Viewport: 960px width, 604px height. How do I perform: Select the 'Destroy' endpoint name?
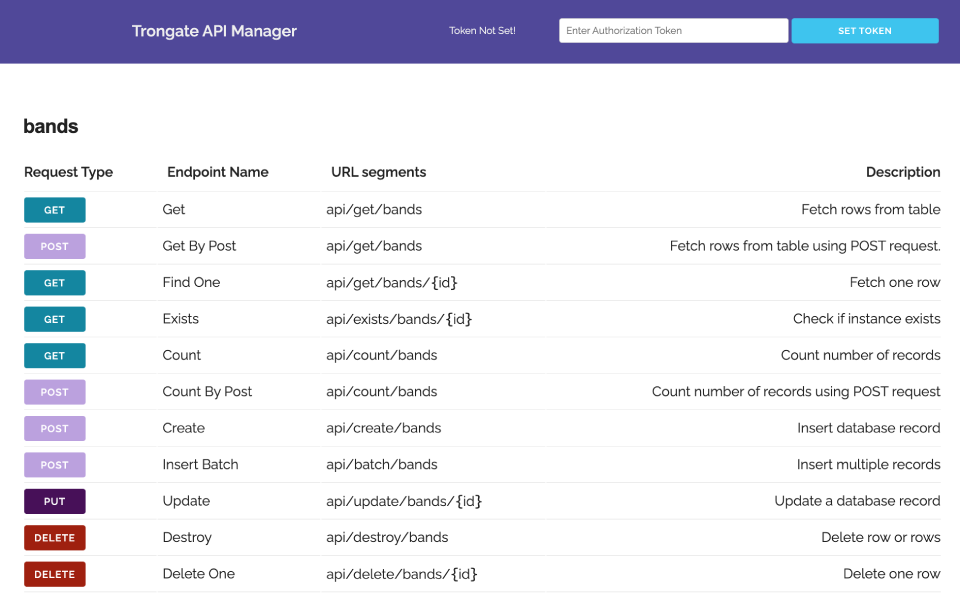pos(187,537)
